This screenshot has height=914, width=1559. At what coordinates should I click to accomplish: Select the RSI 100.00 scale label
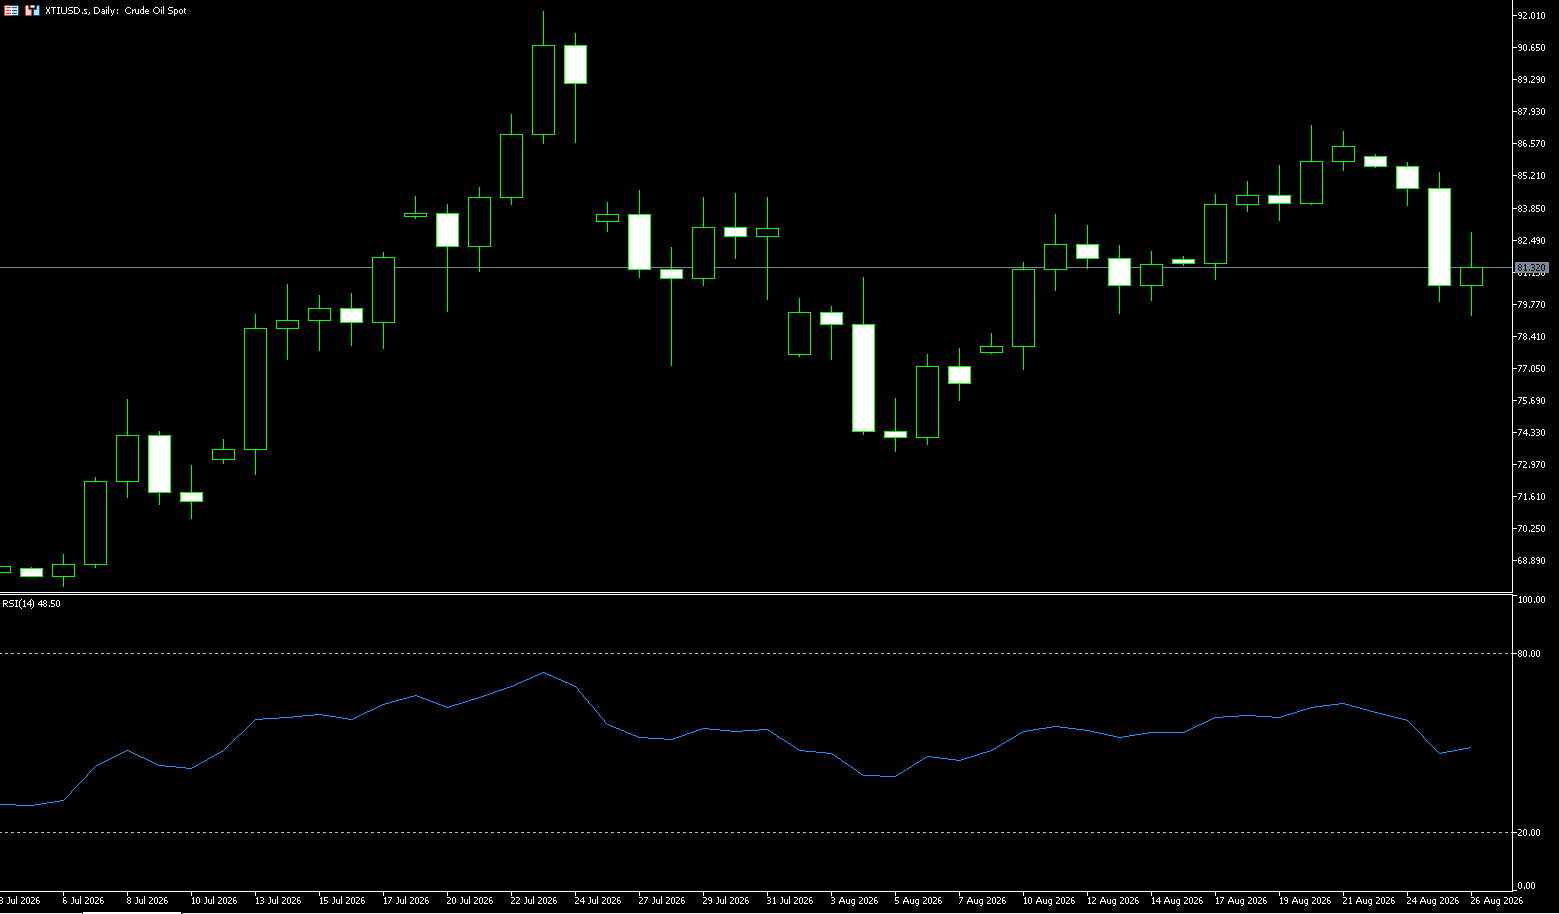point(1531,600)
